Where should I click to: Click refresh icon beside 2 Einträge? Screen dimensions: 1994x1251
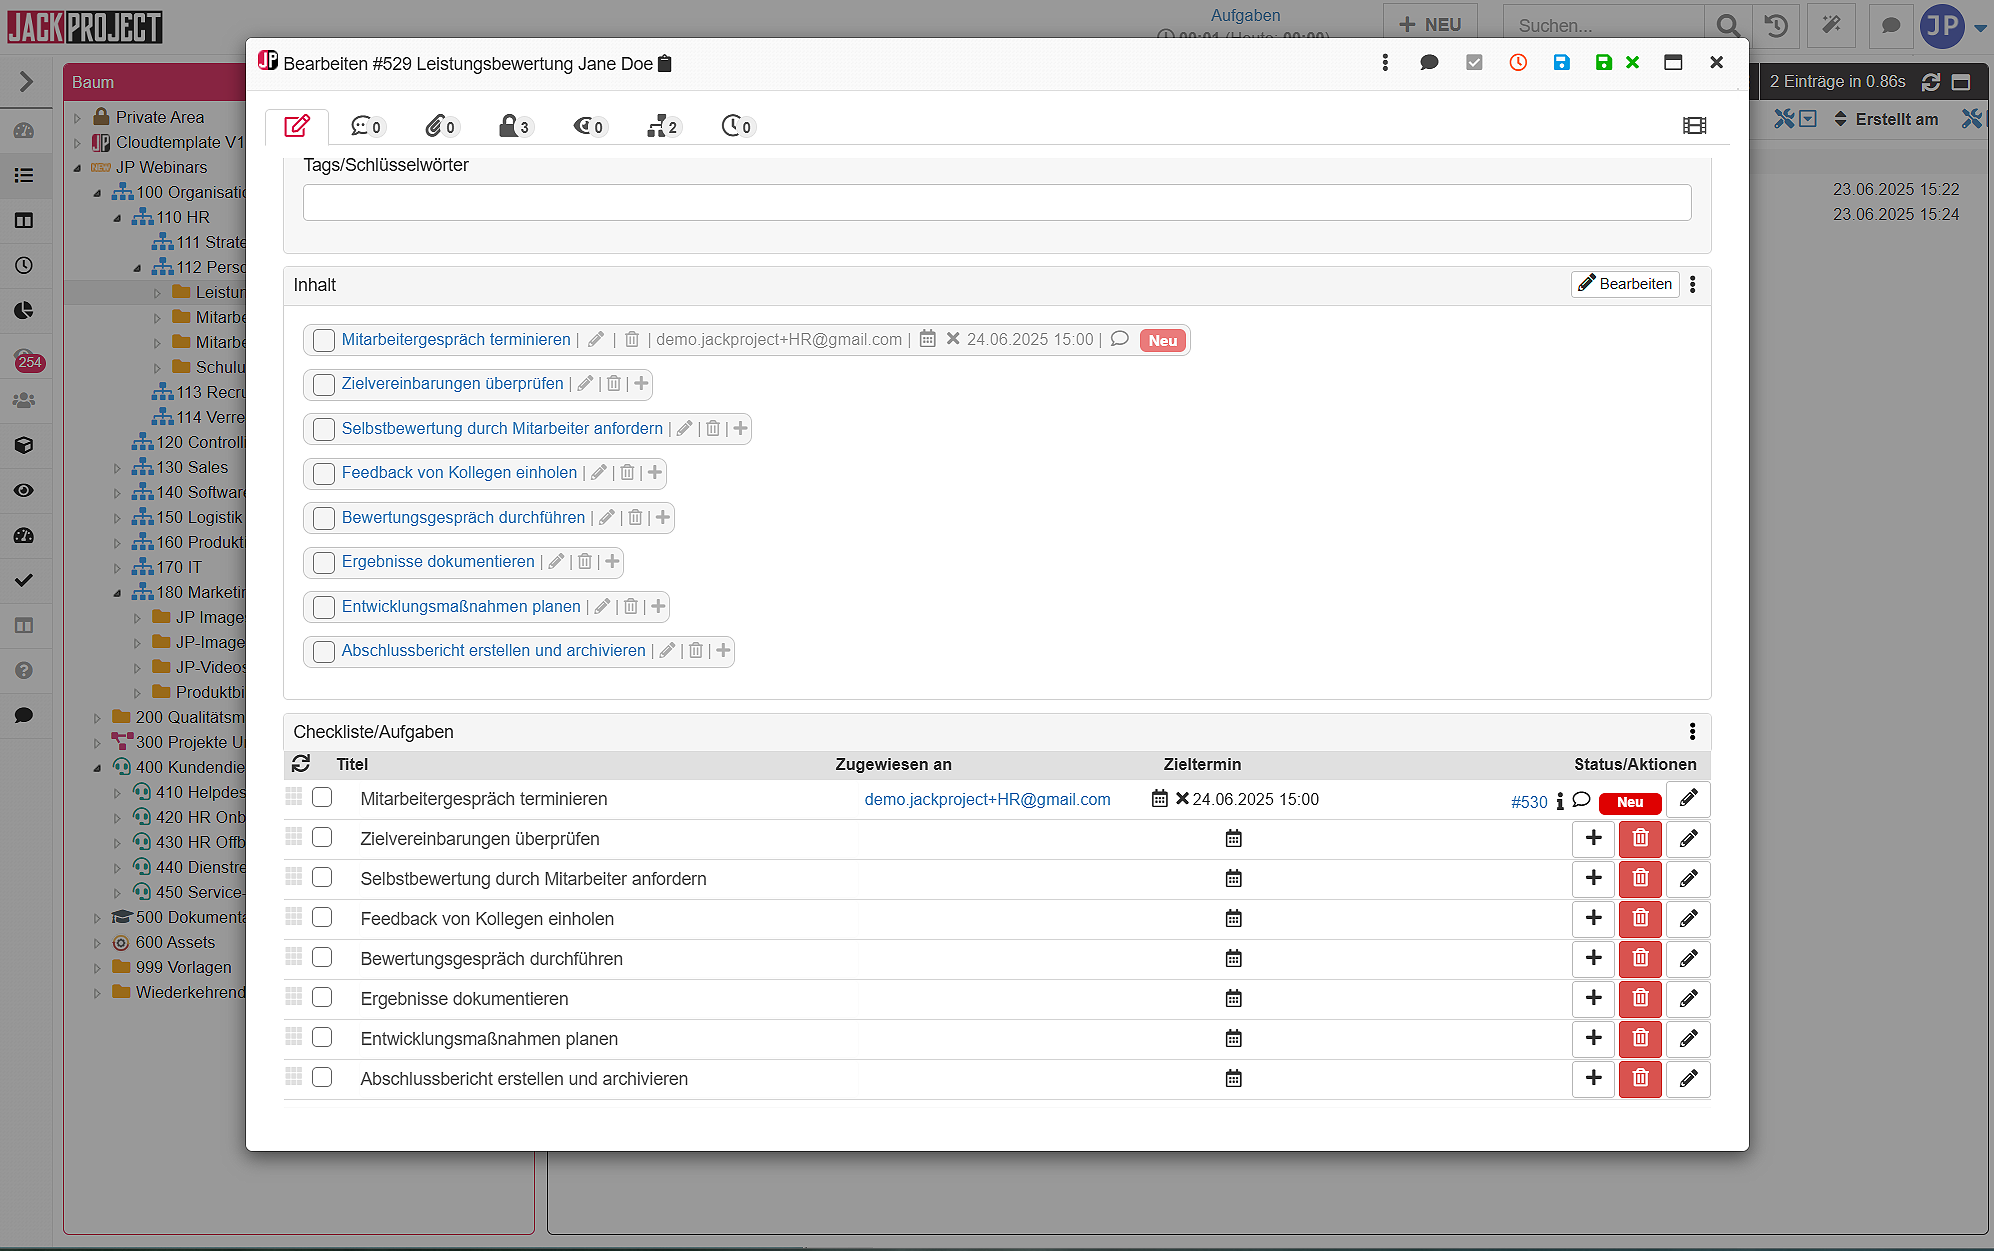(x=1931, y=82)
